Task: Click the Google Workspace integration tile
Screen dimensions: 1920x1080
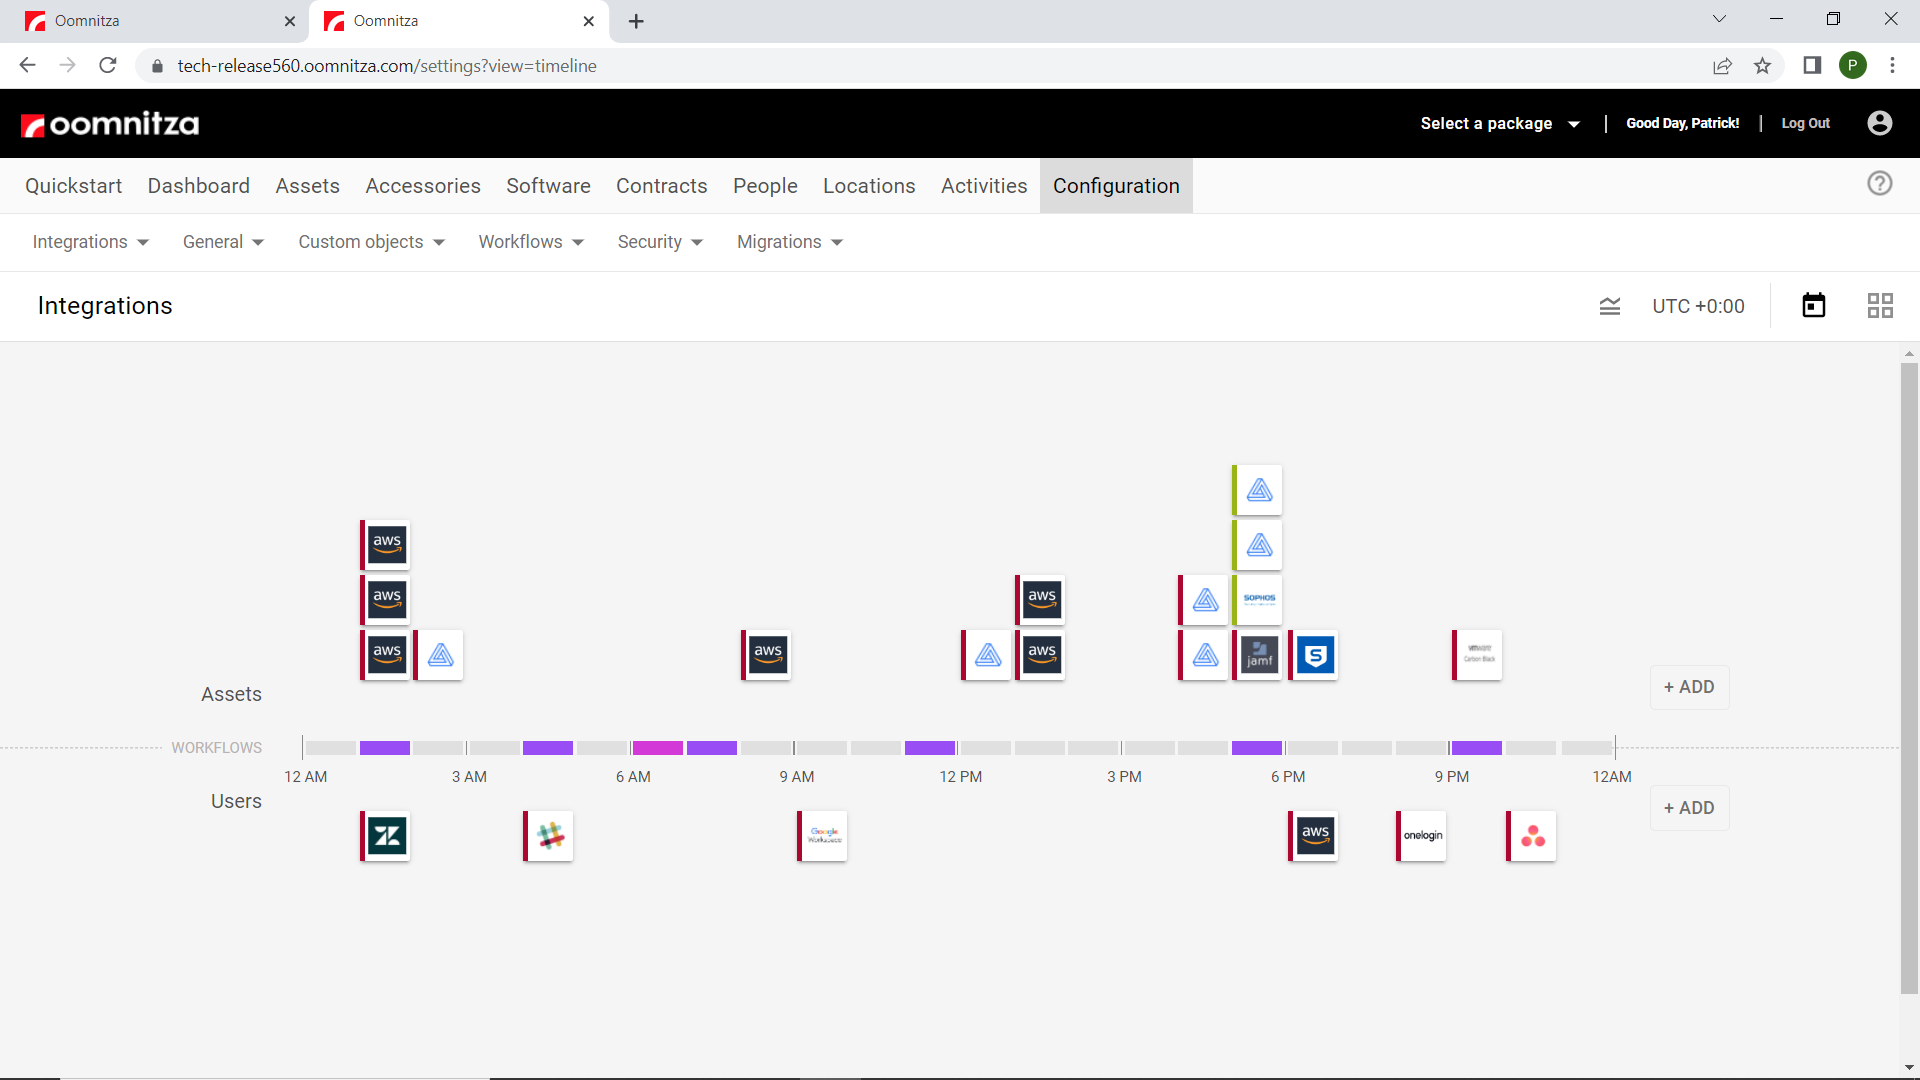Action: coord(824,836)
